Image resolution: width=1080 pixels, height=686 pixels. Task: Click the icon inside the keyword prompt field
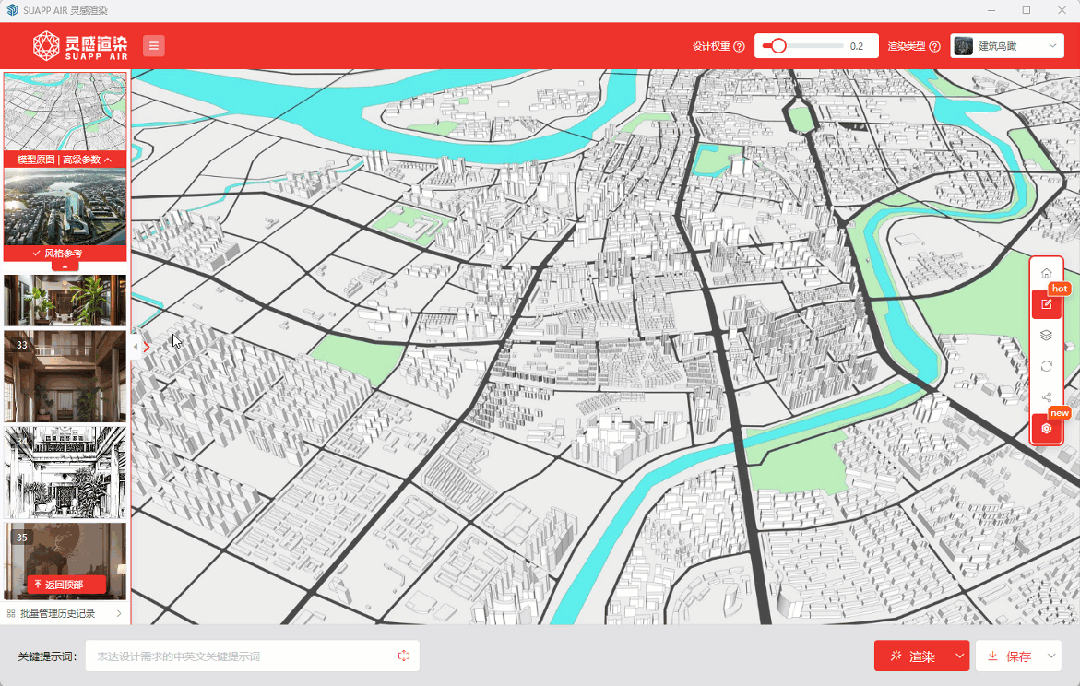404,656
